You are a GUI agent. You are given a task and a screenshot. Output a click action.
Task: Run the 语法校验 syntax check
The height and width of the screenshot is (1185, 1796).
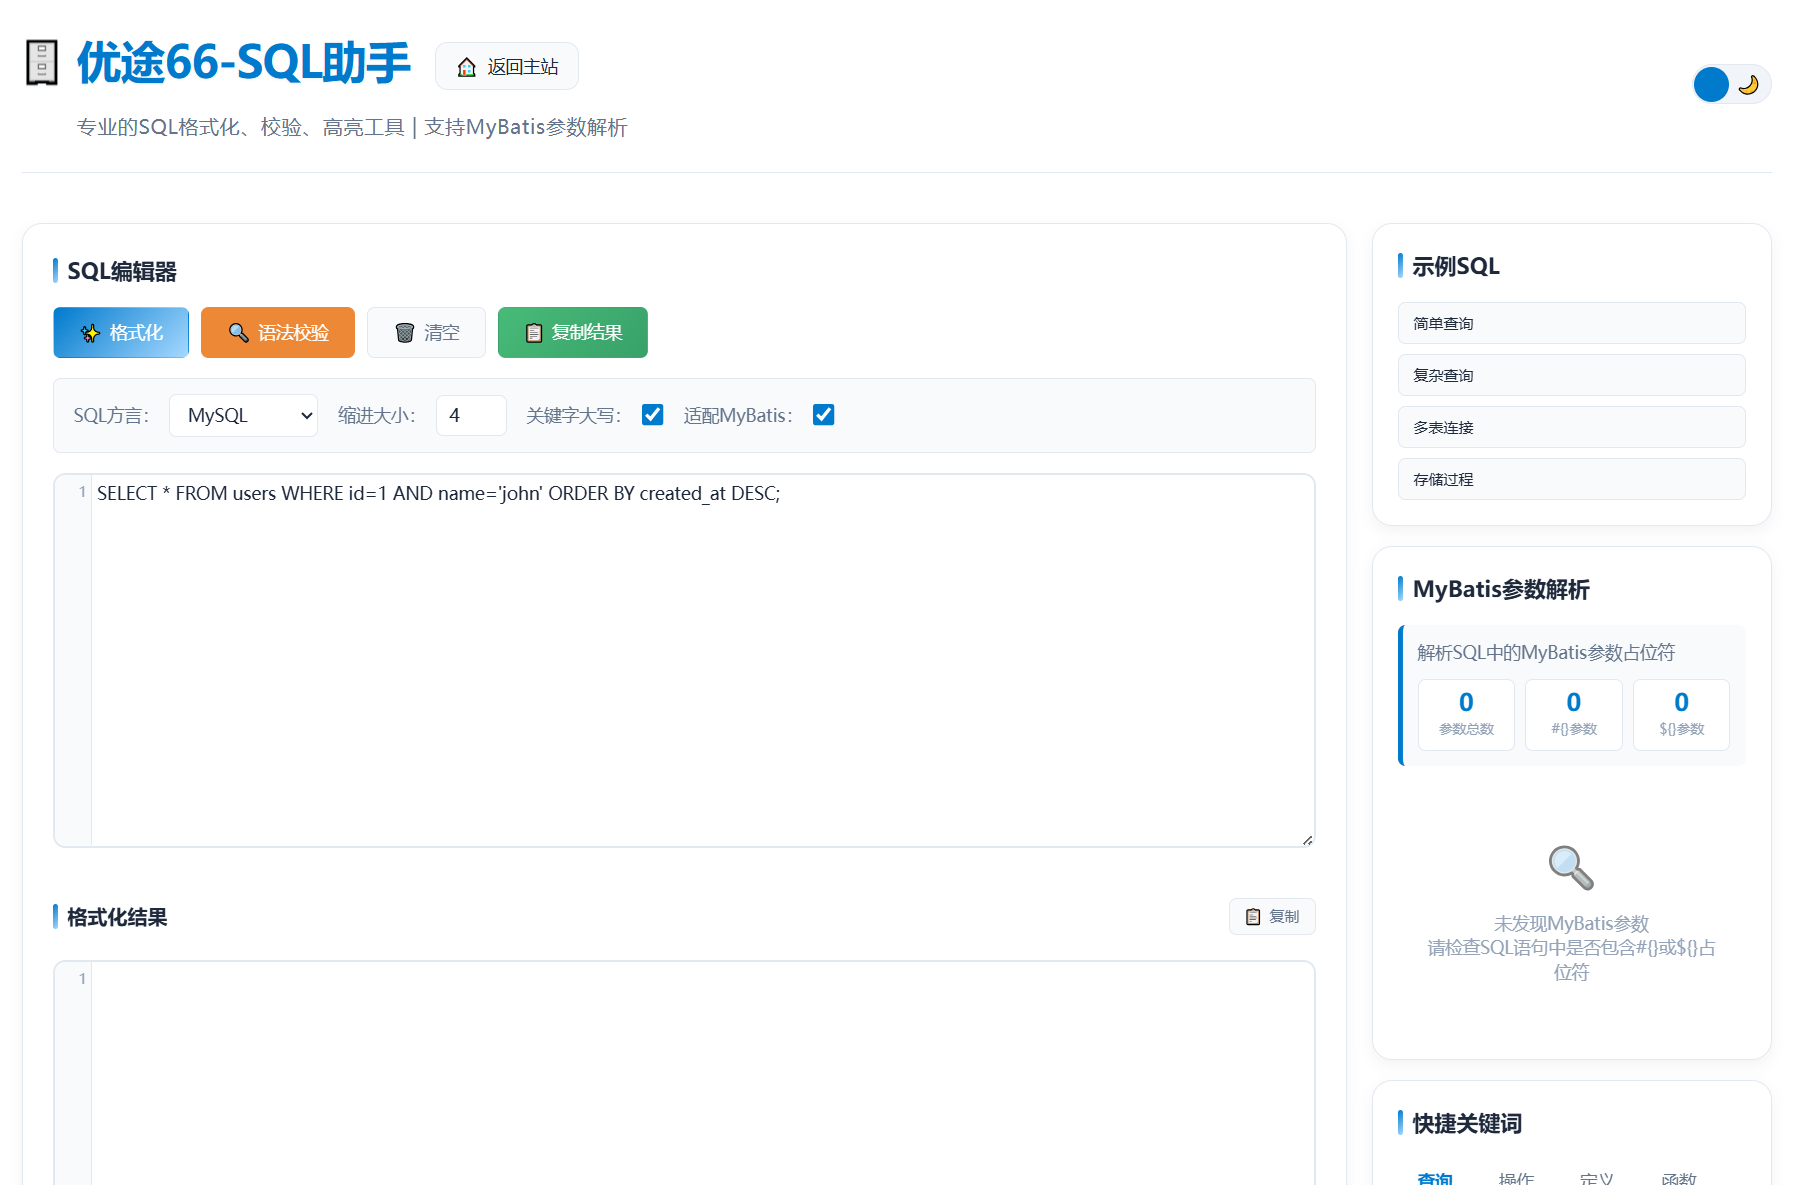[278, 332]
